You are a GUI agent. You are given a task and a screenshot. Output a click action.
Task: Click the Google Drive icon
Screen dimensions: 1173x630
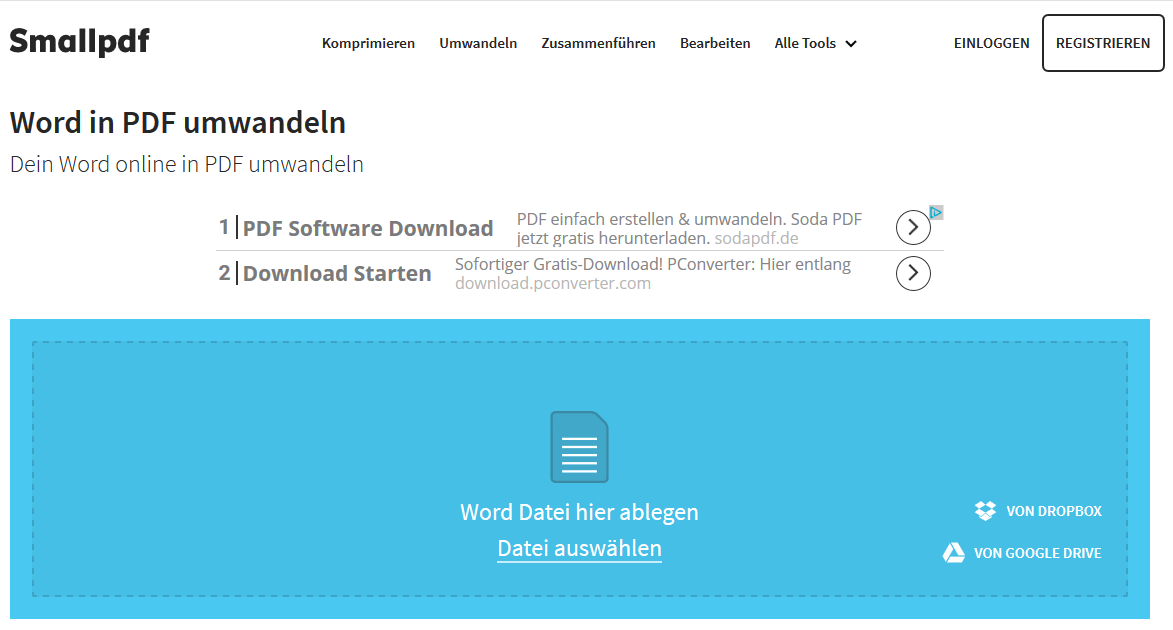coord(953,553)
